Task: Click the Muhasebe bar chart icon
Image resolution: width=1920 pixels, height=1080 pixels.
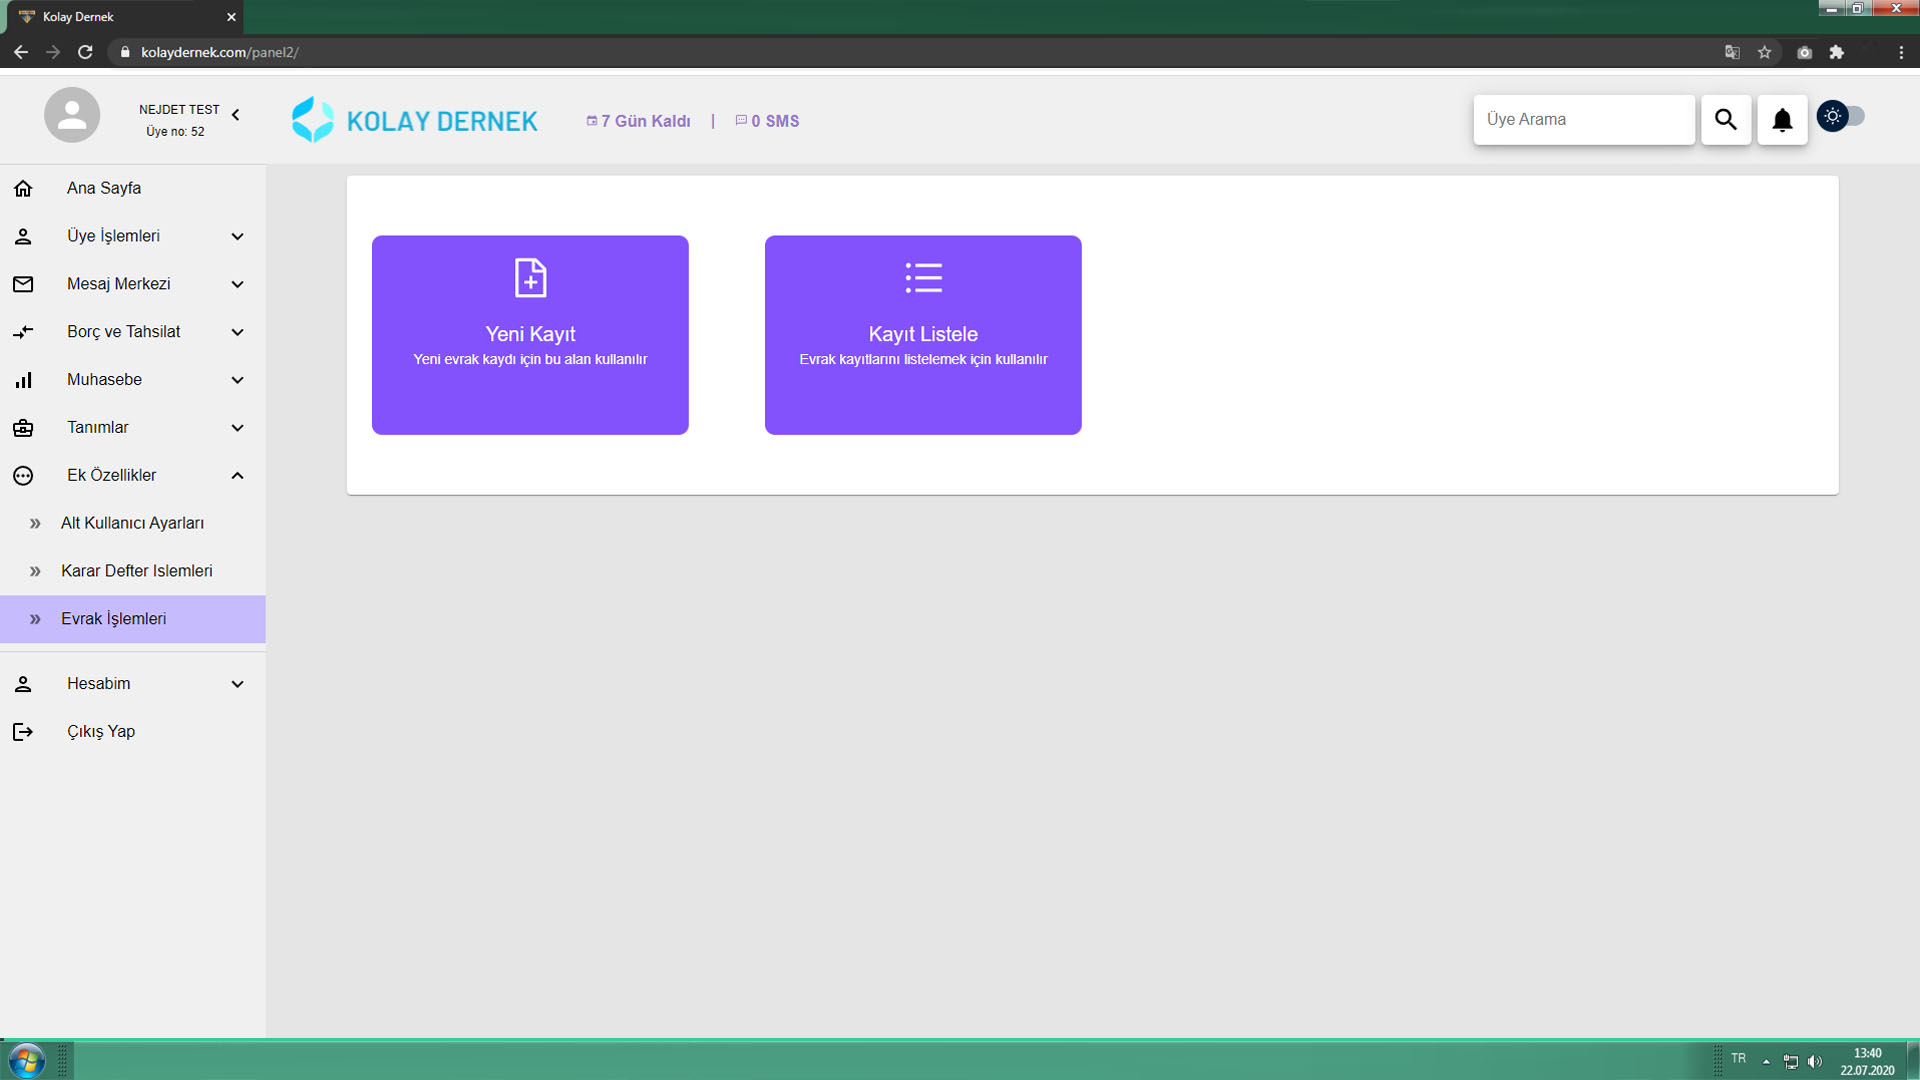Action: (23, 380)
